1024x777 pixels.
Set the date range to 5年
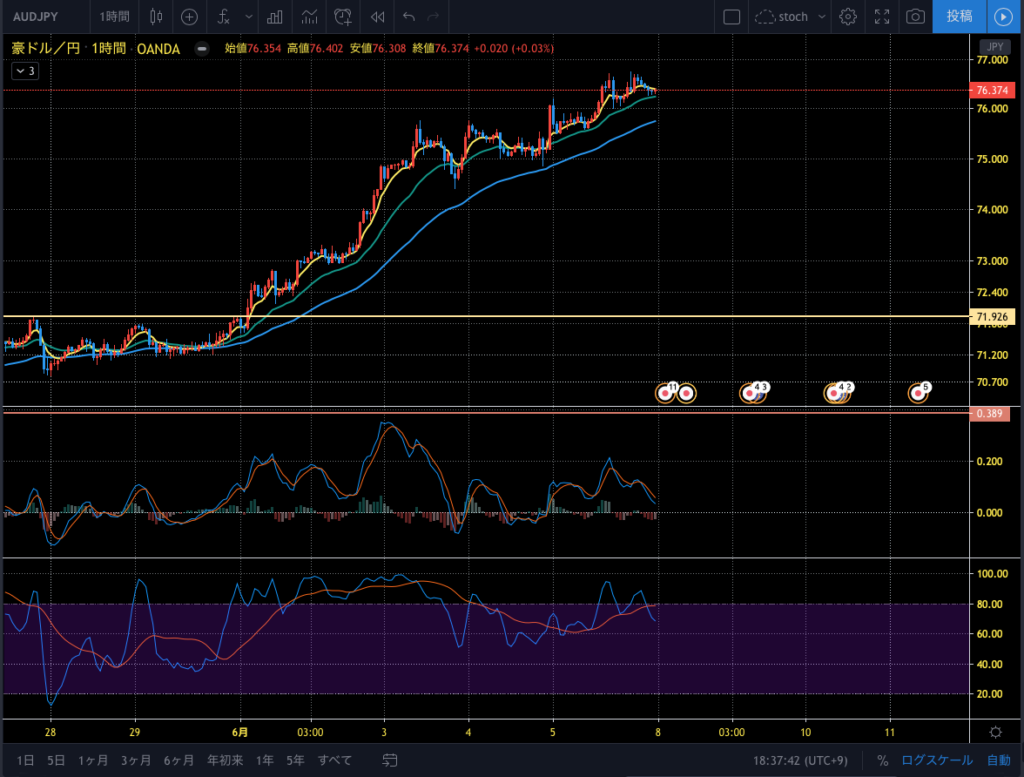[x=295, y=760]
